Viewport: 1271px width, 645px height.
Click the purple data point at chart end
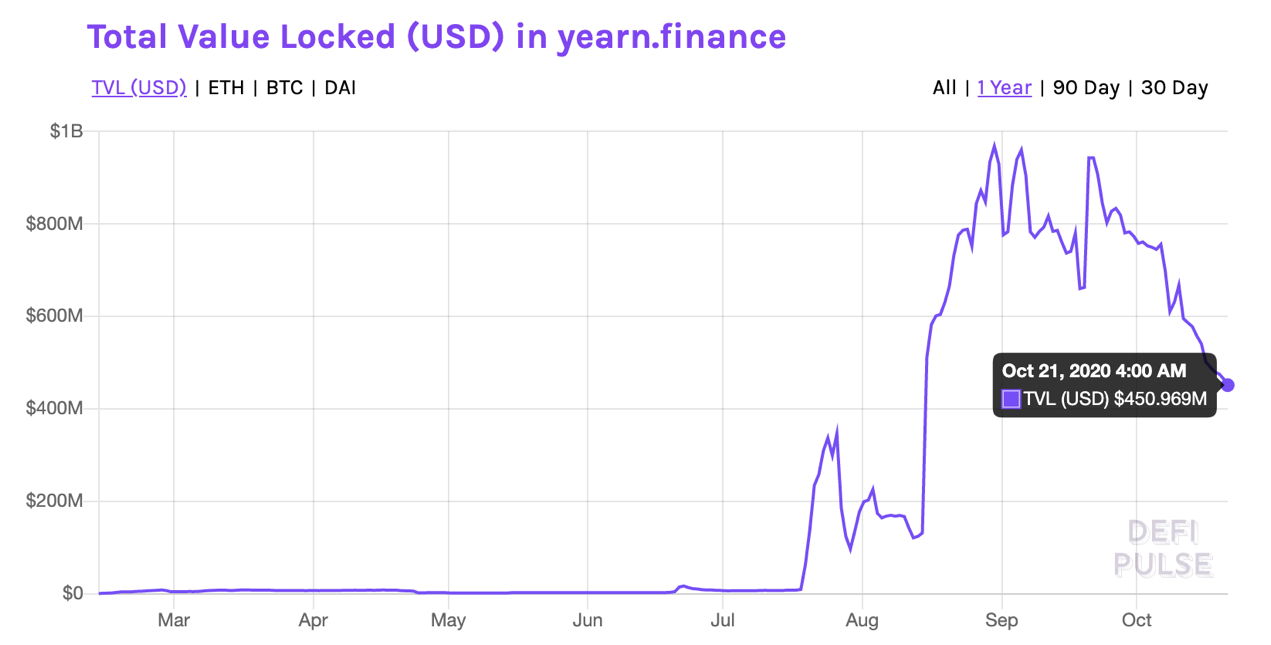[x=1228, y=385]
